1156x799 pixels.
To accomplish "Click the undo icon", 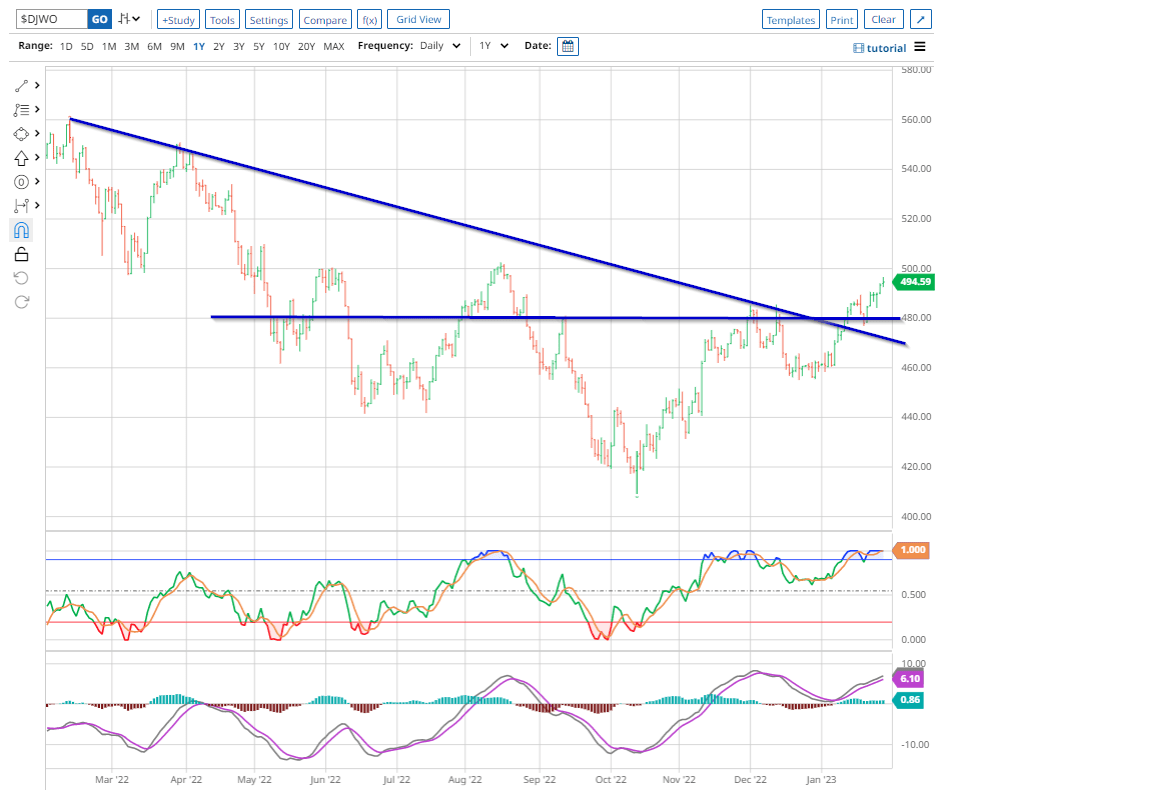I will 21,277.
